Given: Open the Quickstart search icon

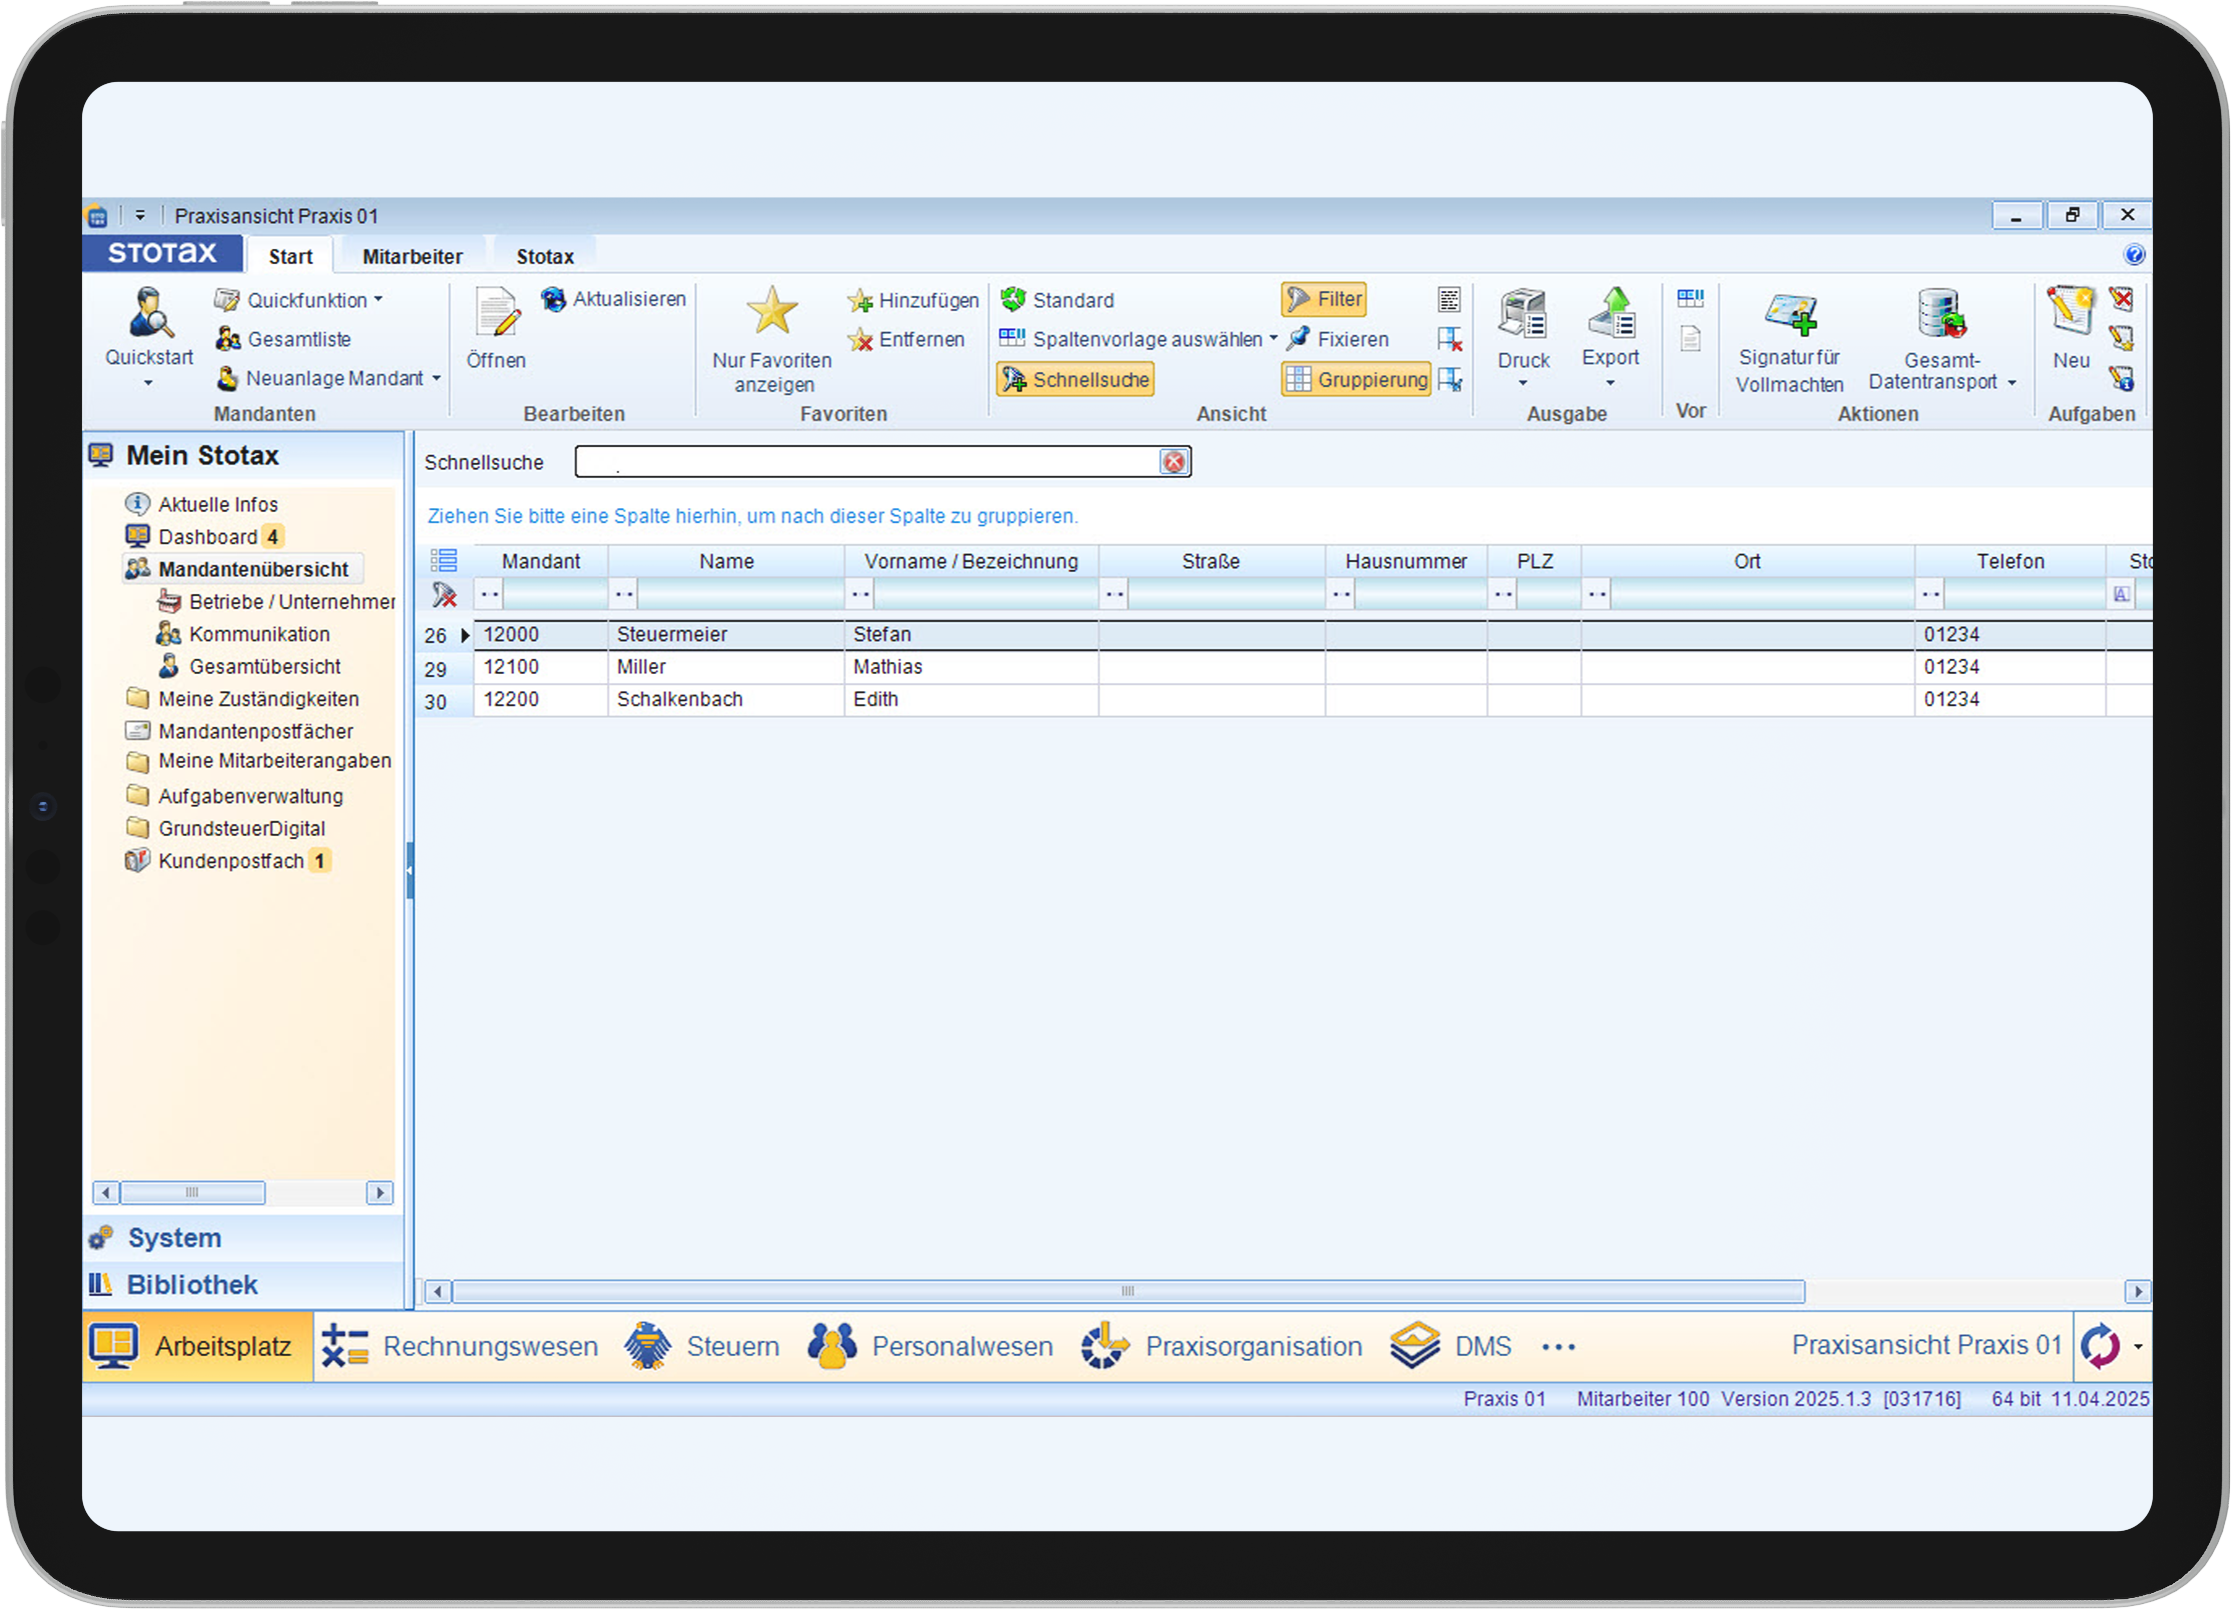Looking at the screenshot, I should [149, 313].
